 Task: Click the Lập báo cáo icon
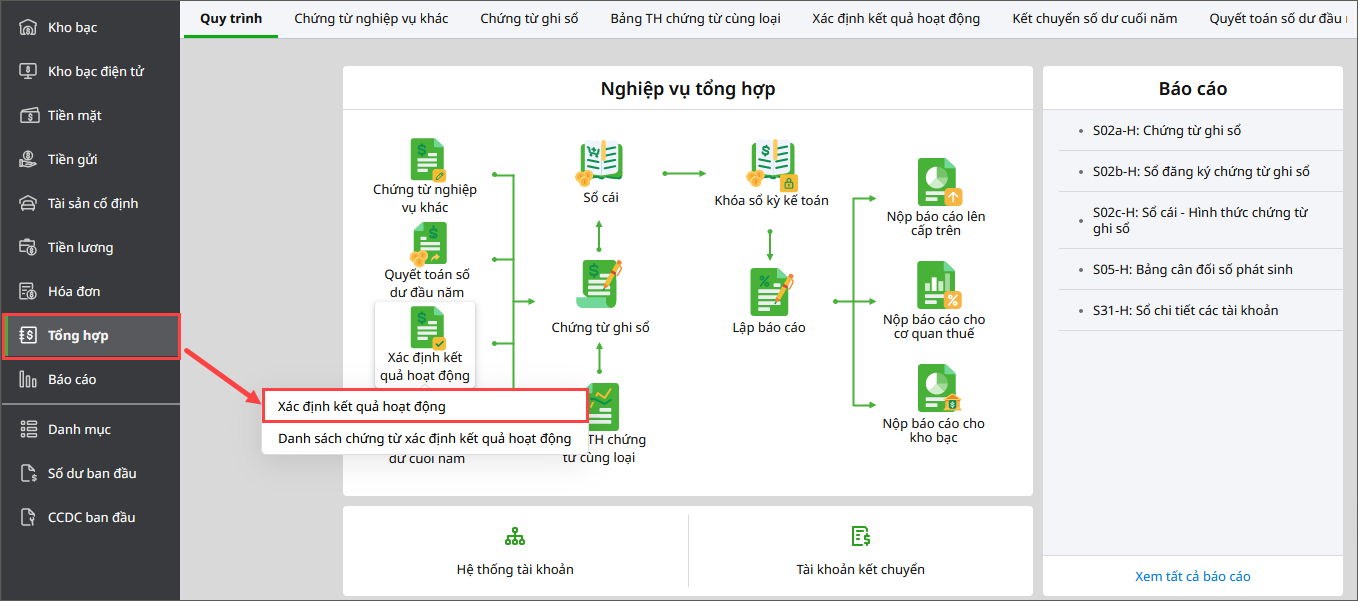coord(771,292)
